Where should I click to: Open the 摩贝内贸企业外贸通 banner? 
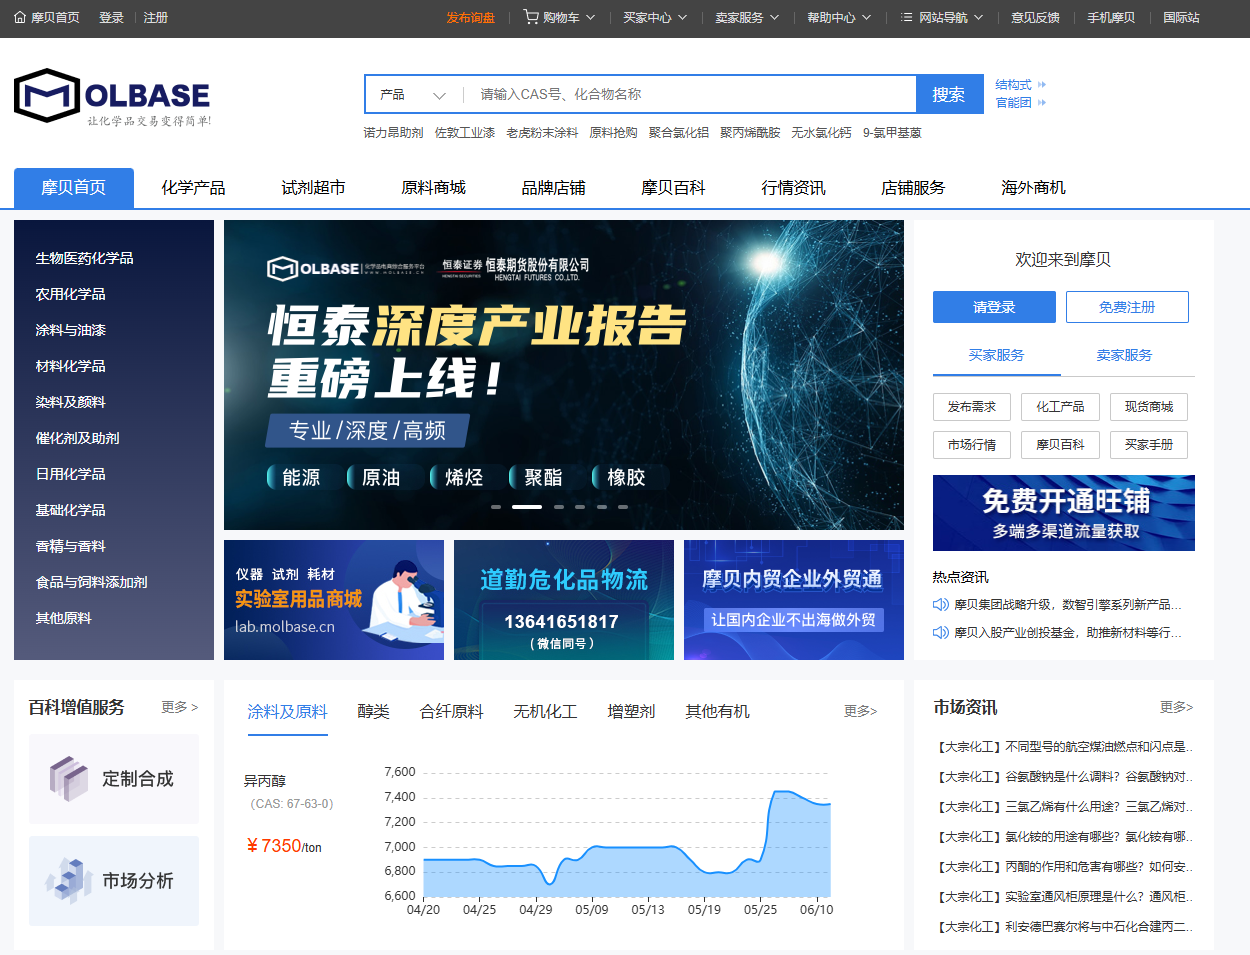794,600
